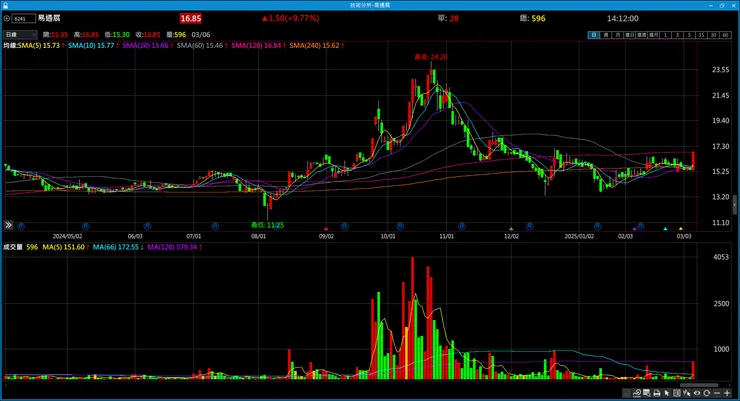Click the horizontal scrollbar thumb at bottom
Viewport: 740px width, 401px height.
click(699, 385)
